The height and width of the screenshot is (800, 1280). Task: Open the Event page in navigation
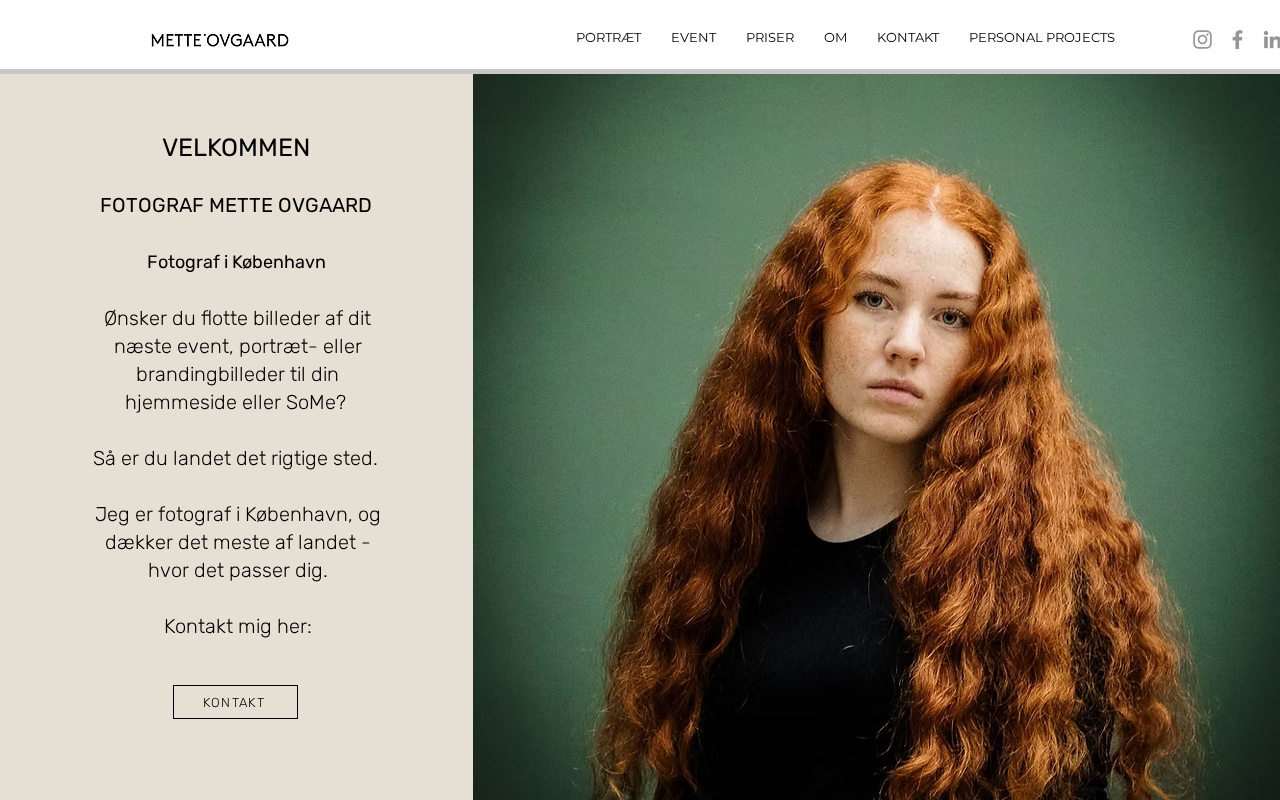[x=693, y=38]
